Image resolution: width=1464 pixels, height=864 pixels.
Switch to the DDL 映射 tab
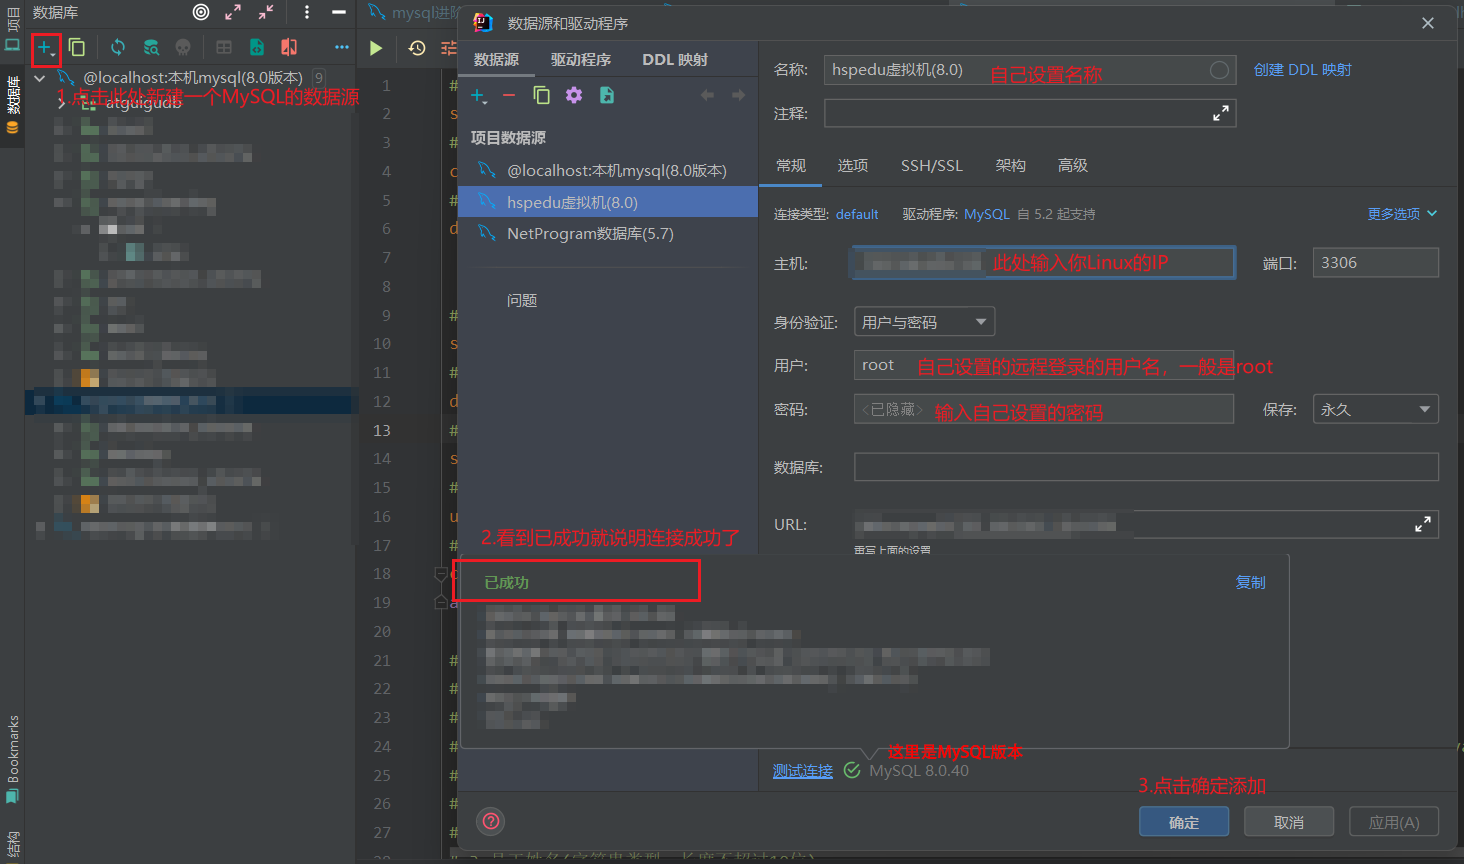[x=675, y=59]
